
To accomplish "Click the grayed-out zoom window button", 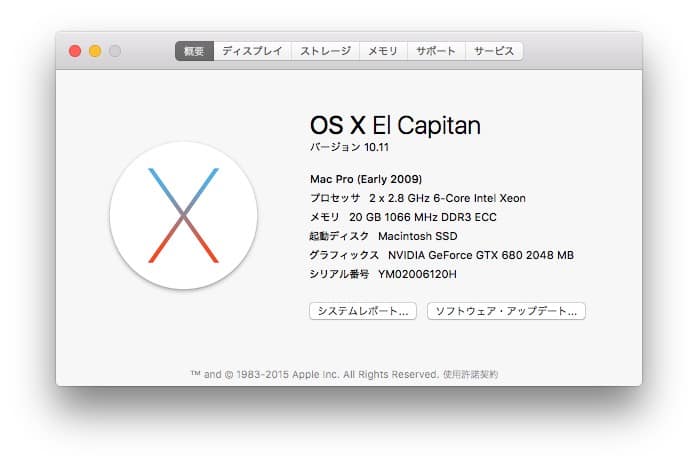I will point(115,51).
